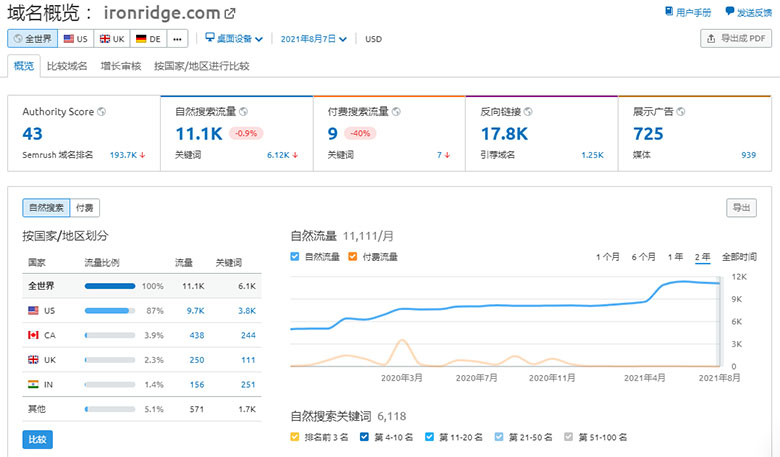Open the 概览 tab
This screenshot has height=457, width=780.
[23, 66]
